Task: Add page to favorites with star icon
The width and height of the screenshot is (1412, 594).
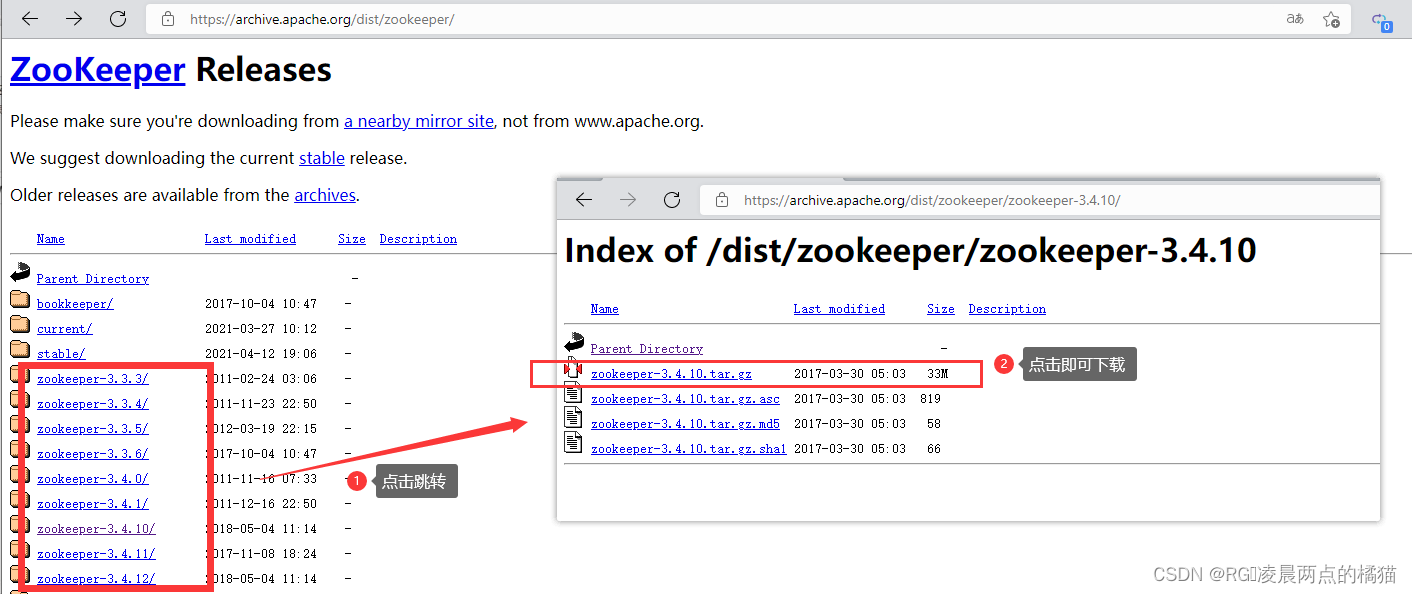Action: coord(1331,19)
